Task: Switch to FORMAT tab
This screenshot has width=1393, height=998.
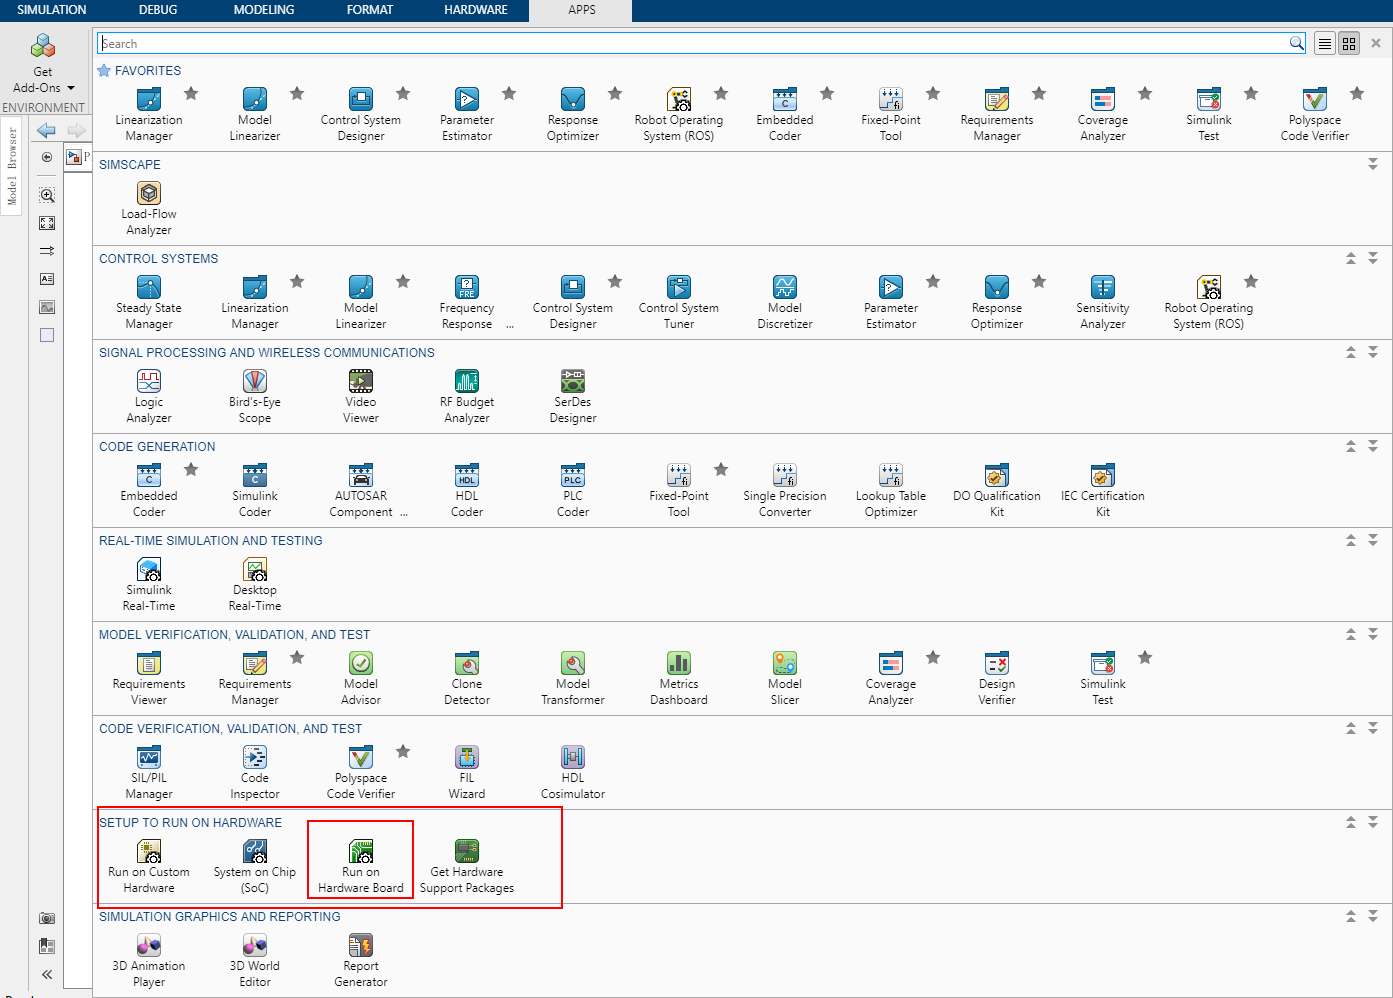Action: pyautogui.click(x=370, y=10)
